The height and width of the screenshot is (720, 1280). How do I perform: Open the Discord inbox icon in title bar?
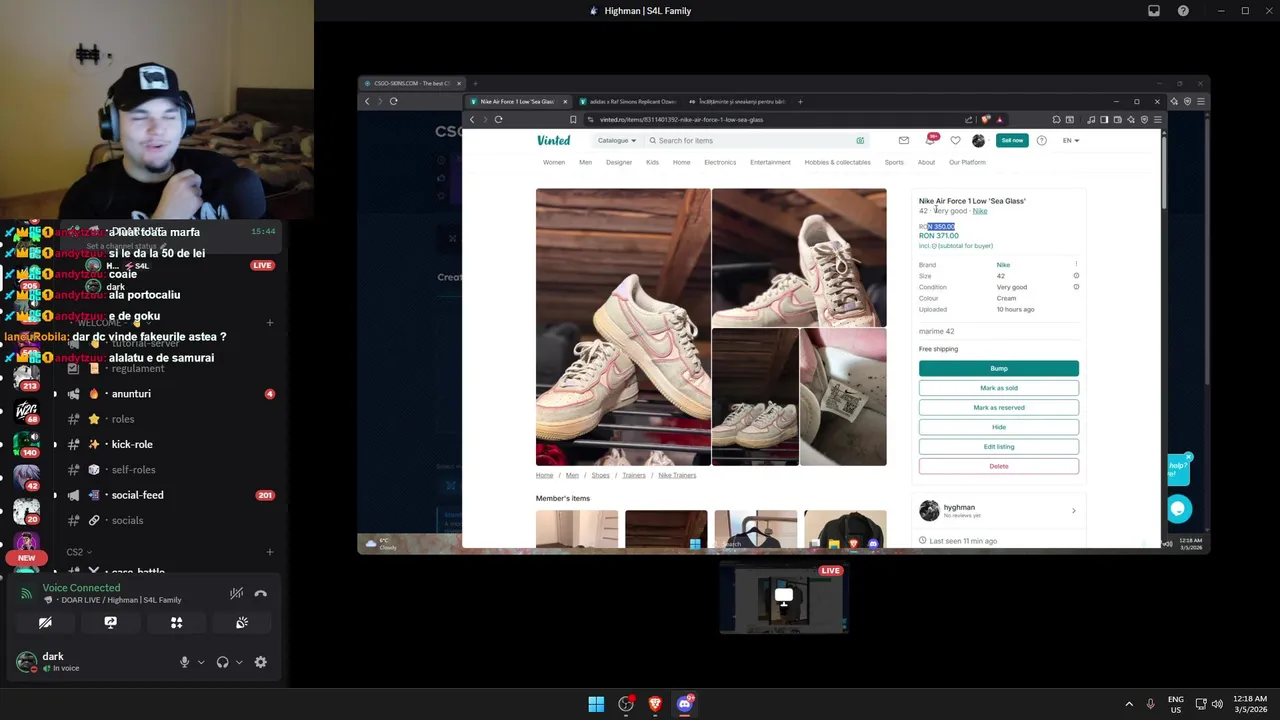click(1153, 11)
